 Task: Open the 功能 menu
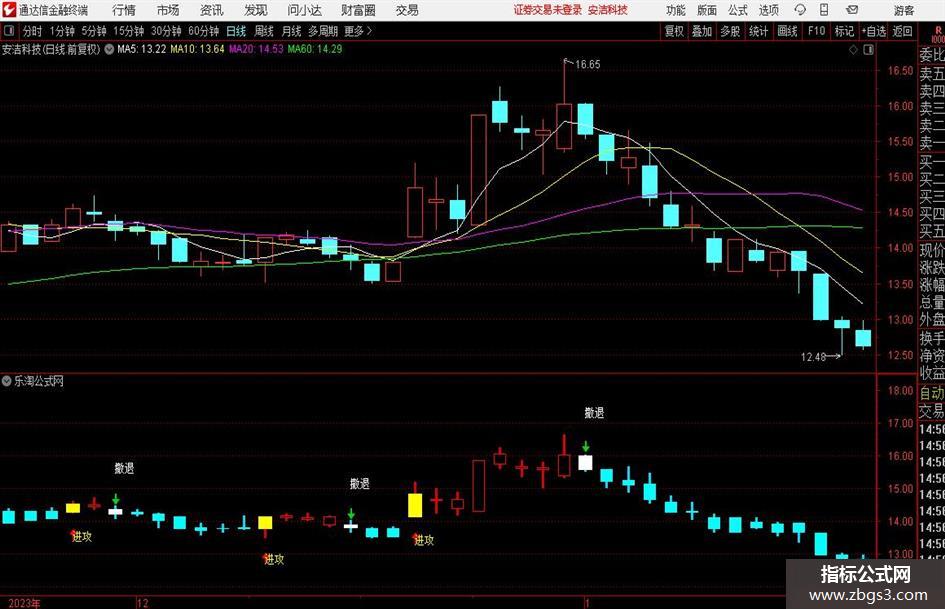[x=676, y=10]
